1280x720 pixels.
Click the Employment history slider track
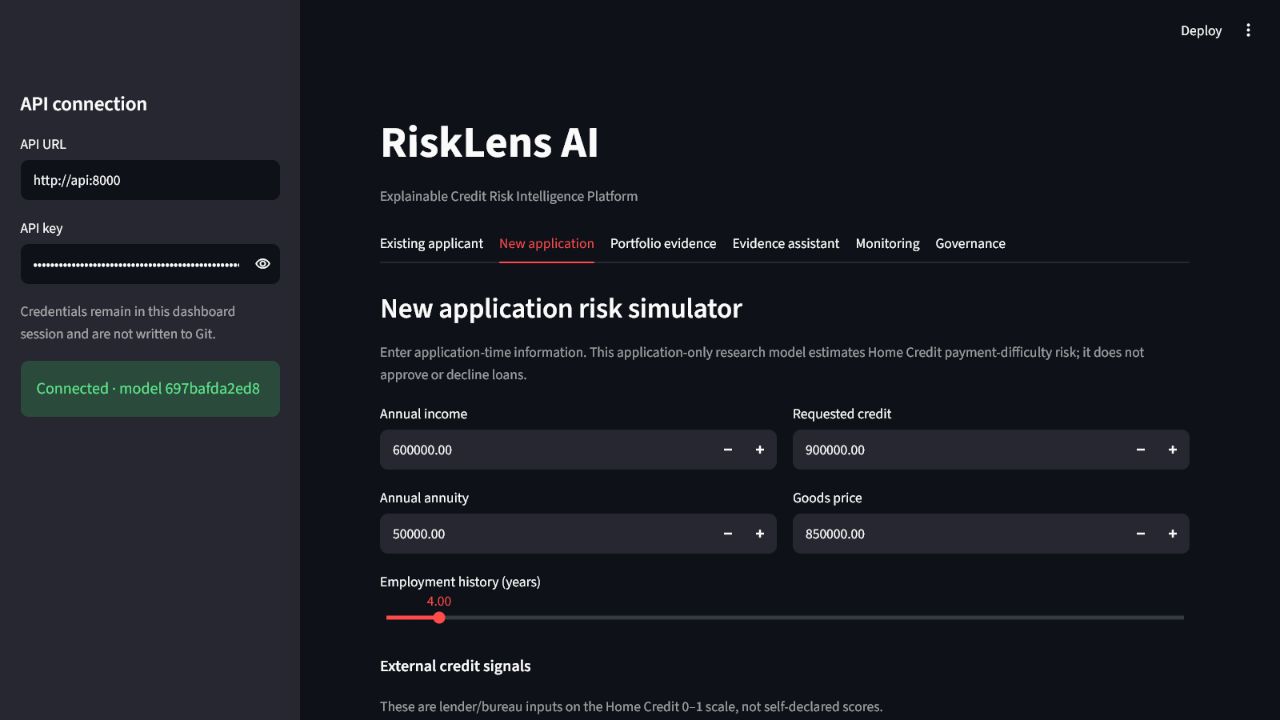[785, 617]
